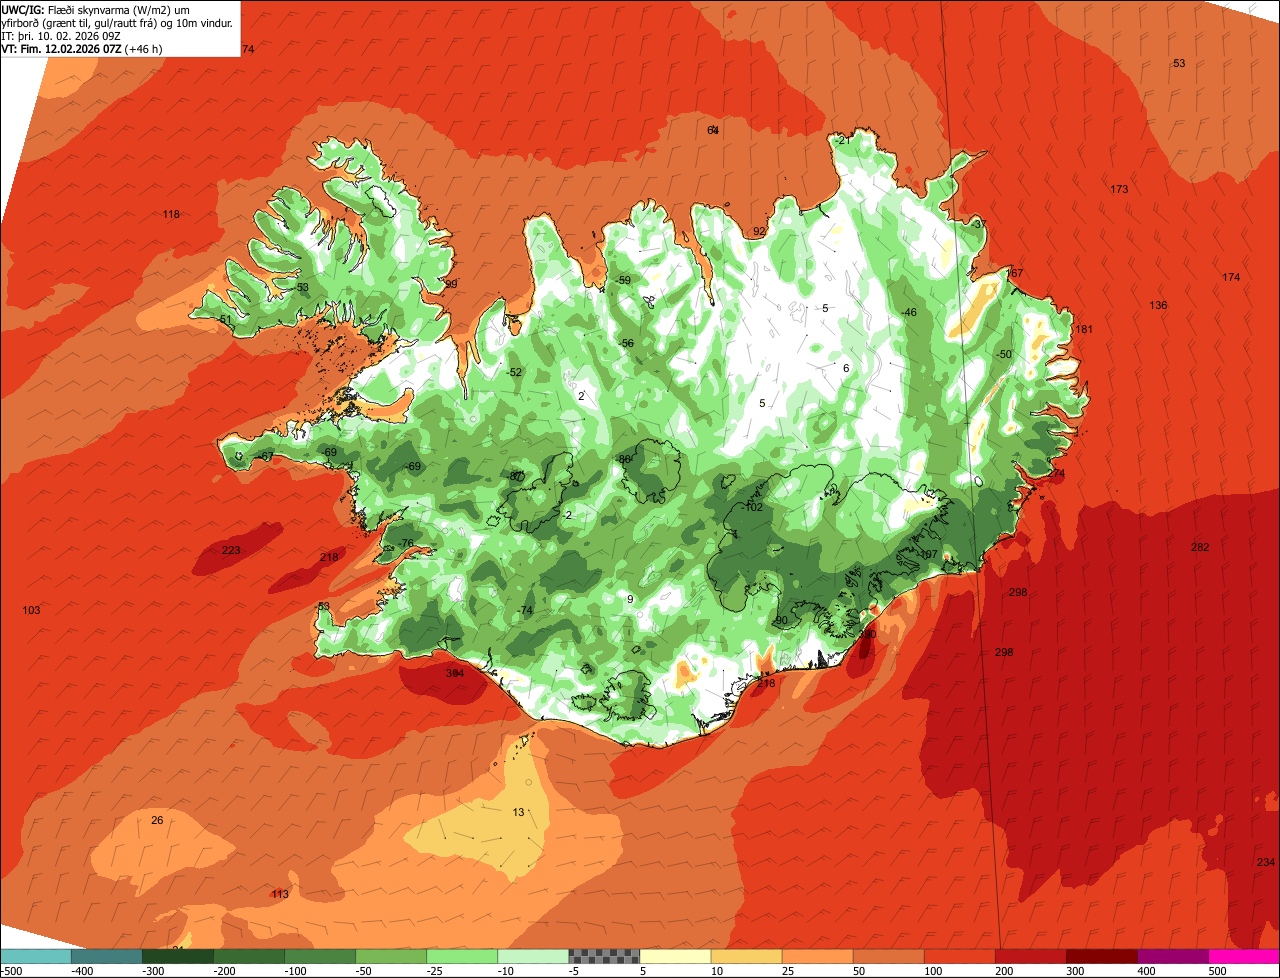Viewport: 1280px width, 978px height.
Task: Select the 282 value in the dark red area
Action: coord(1200,547)
